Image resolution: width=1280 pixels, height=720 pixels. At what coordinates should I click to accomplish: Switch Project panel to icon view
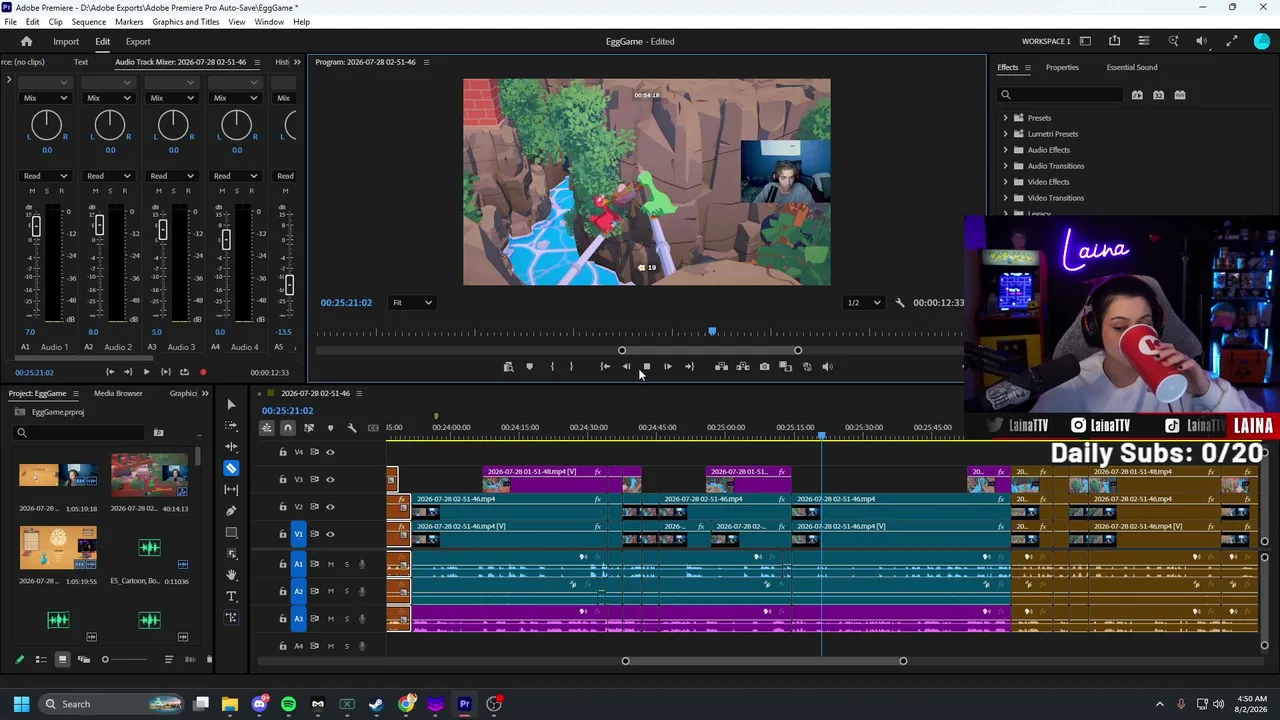[x=62, y=659]
